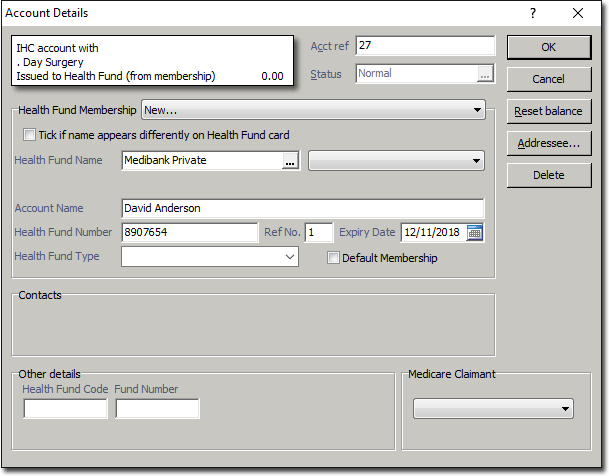Enable the Default Membership checkbox

[334, 258]
